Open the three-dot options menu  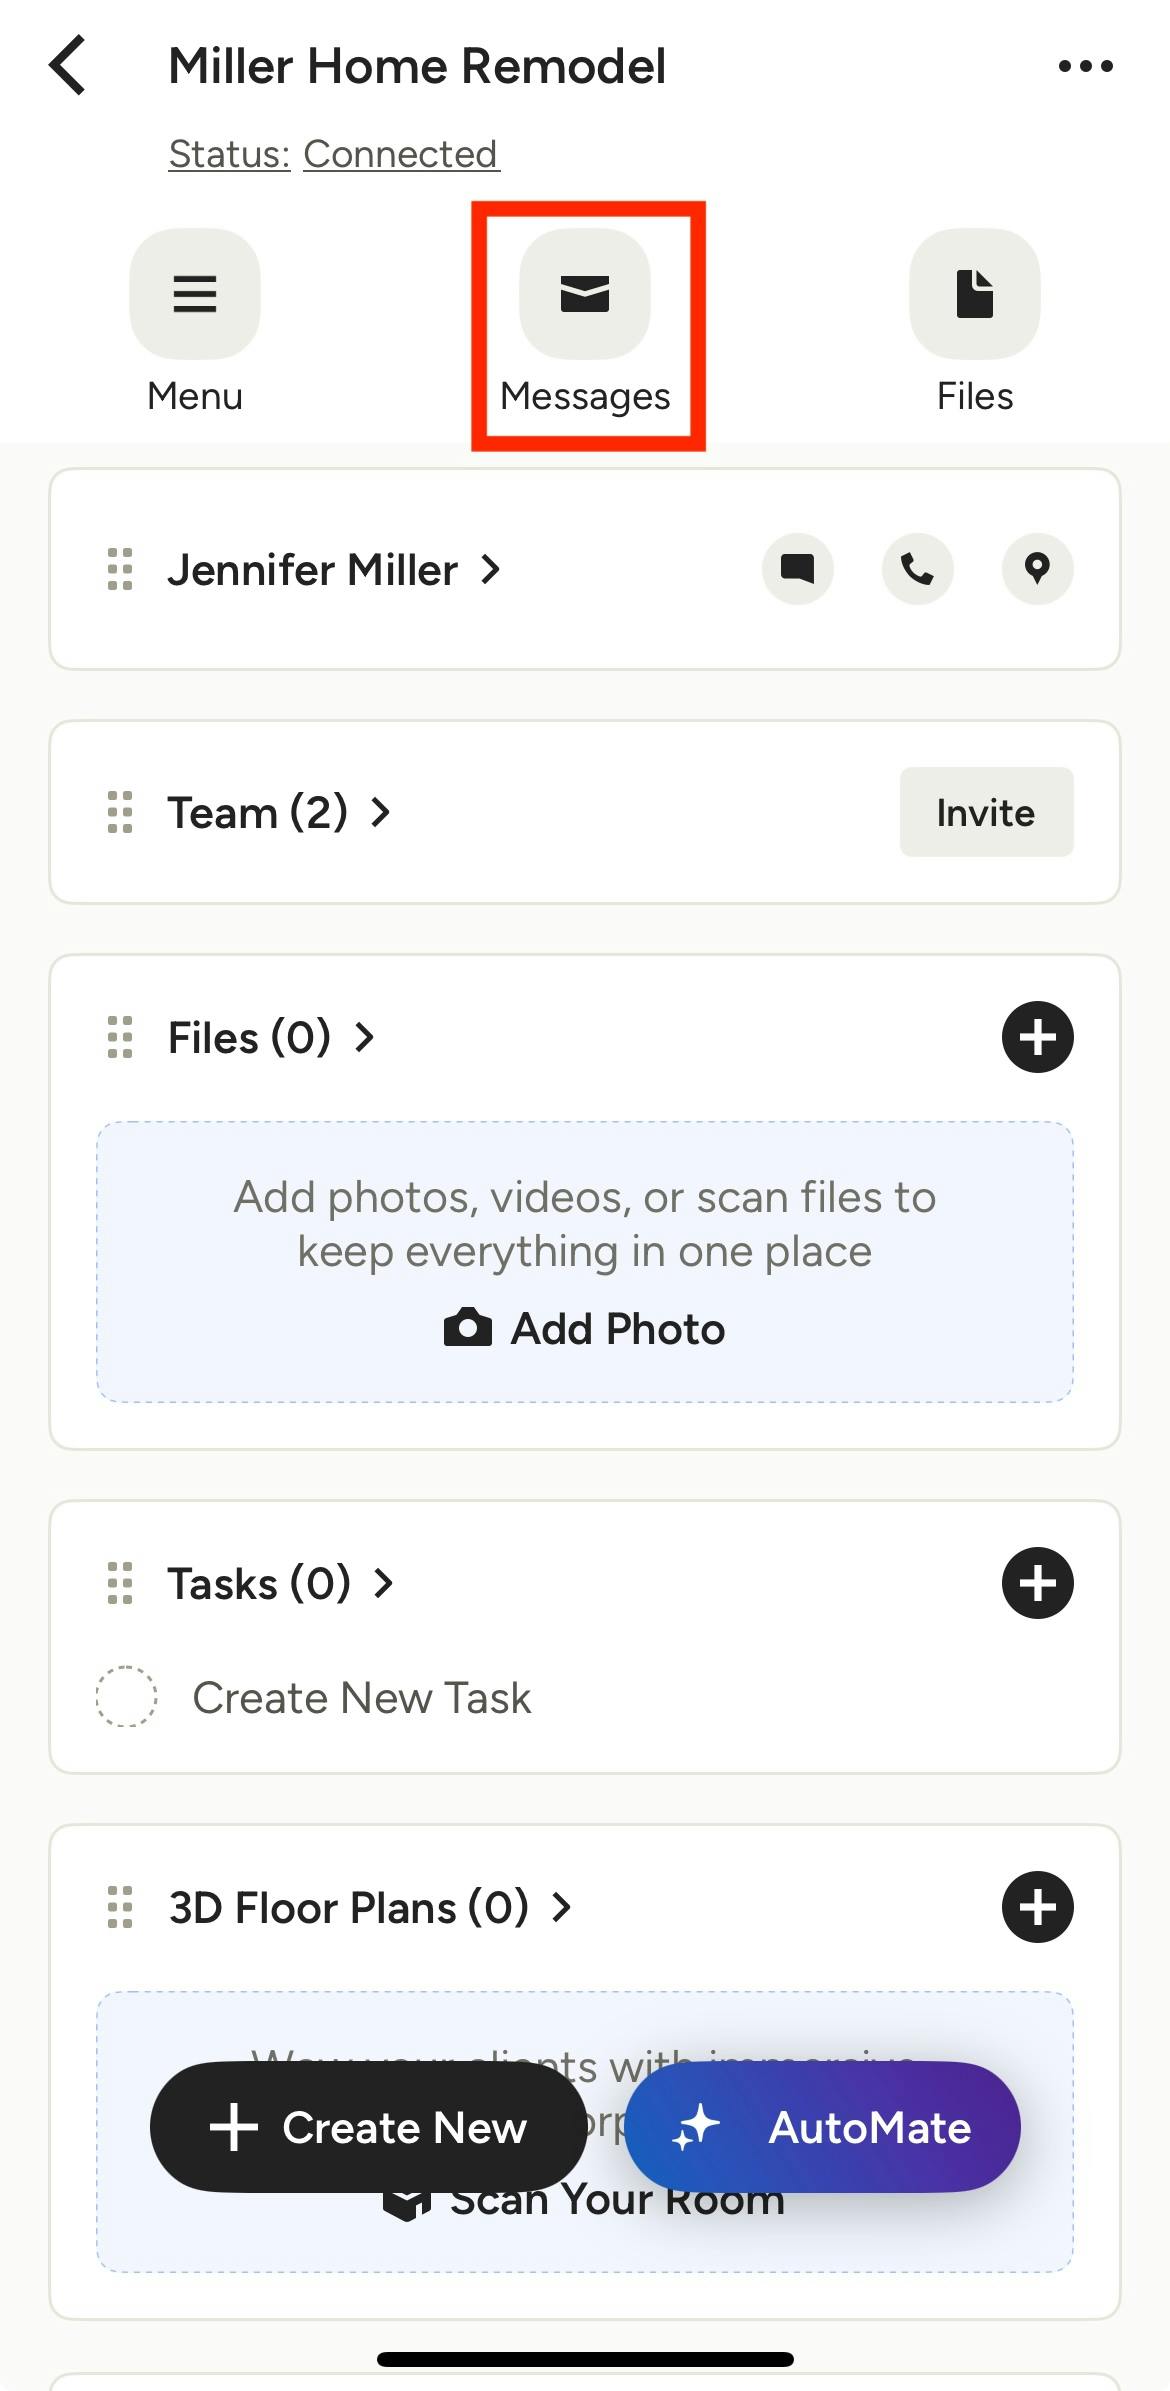1085,66
